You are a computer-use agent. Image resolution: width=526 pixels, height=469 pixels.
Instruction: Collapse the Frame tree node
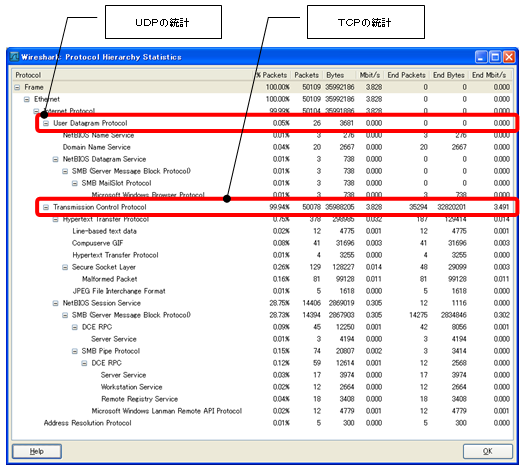(17, 87)
